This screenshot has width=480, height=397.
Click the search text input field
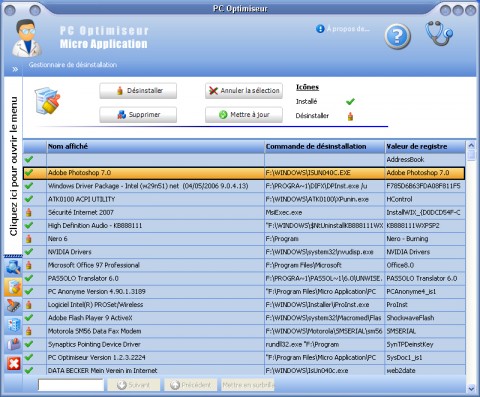tap(71, 385)
